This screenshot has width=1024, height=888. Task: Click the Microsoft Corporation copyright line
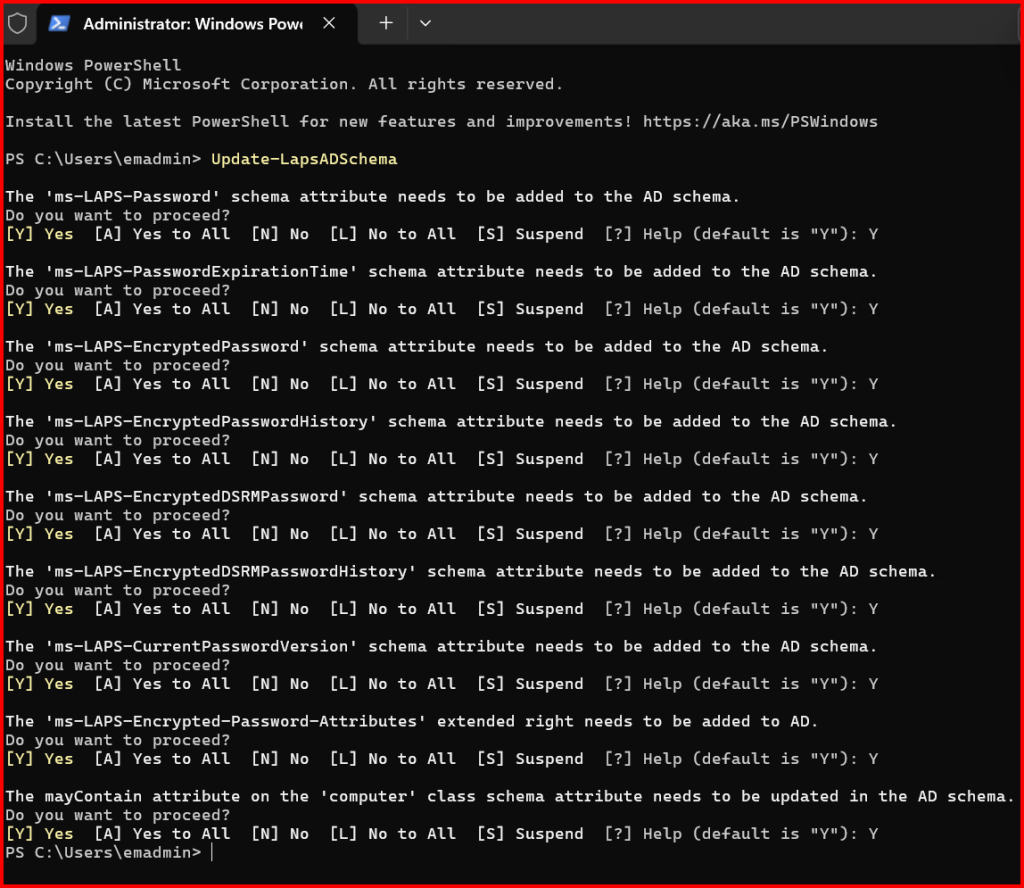click(x=284, y=84)
